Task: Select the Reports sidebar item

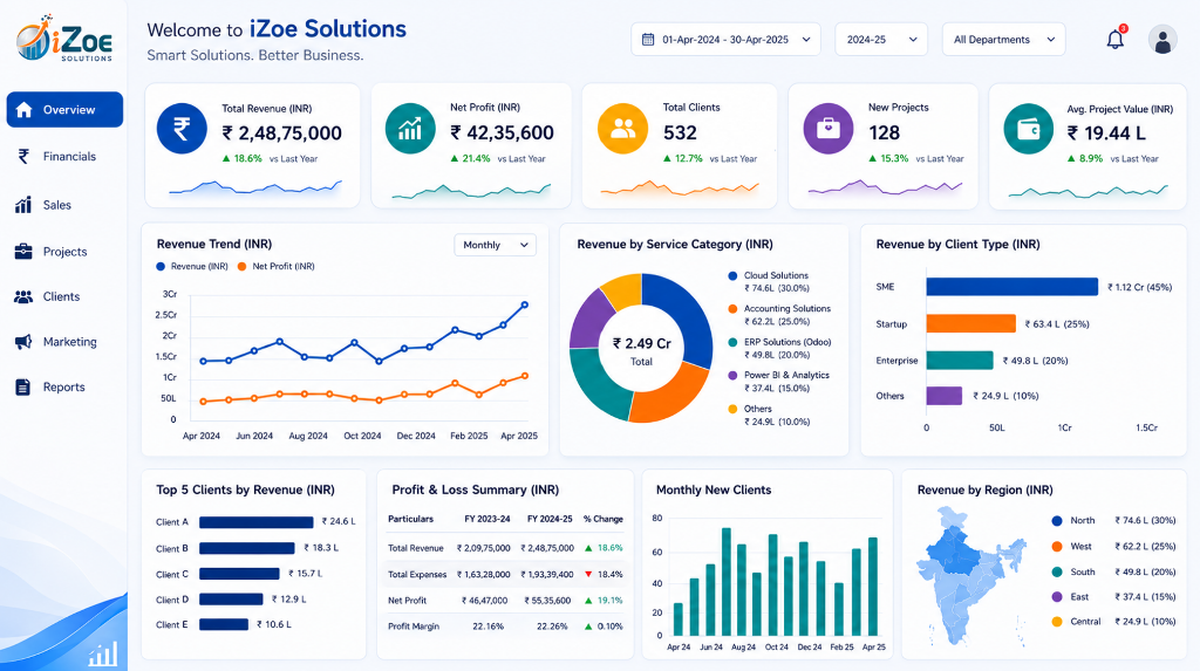Action: pos(65,387)
